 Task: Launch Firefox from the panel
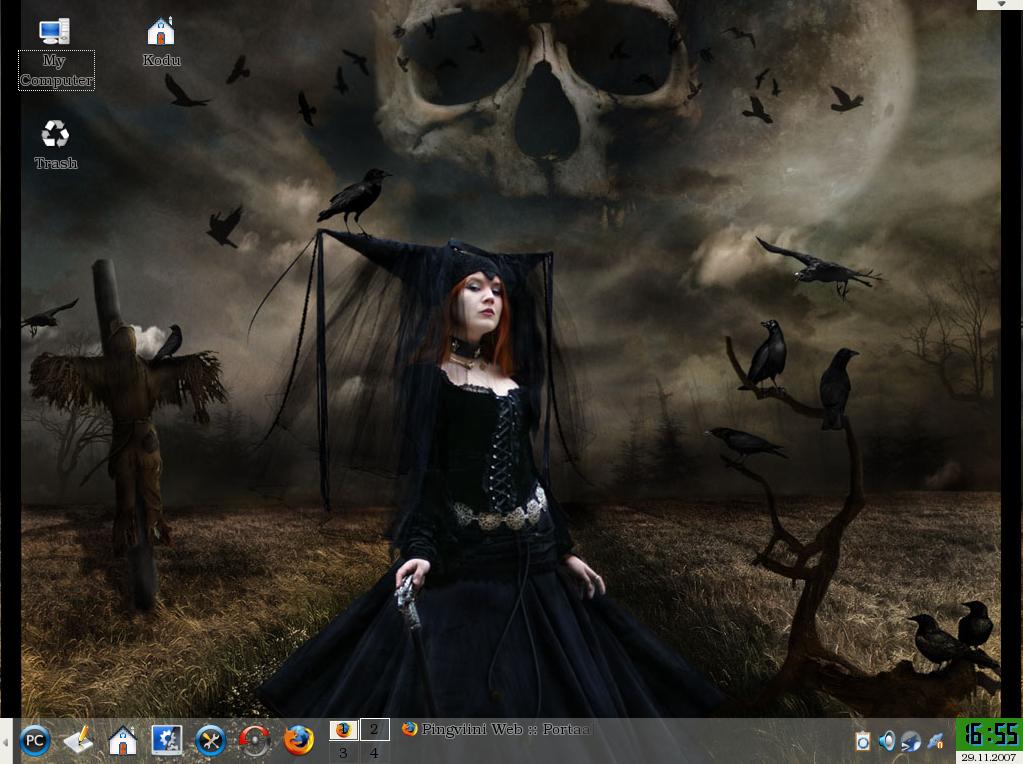pyautogui.click(x=299, y=741)
